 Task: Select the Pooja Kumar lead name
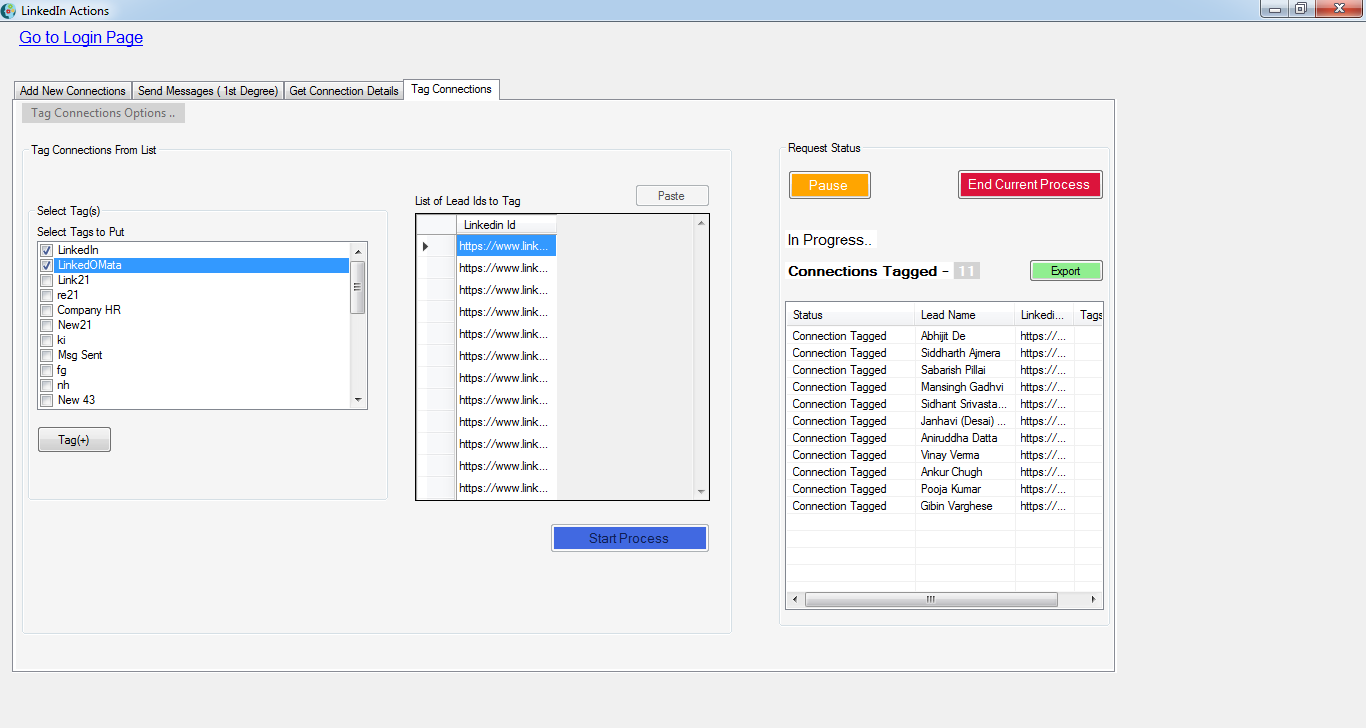point(950,489)
